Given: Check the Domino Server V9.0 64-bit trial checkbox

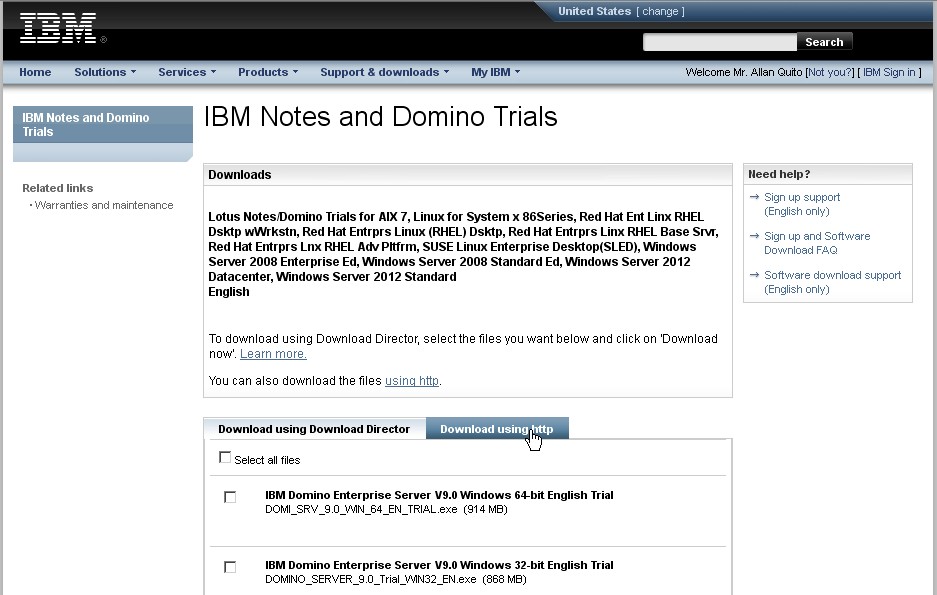Looking at the screenshot, I should pyautogui.click(x=230, y=496).
